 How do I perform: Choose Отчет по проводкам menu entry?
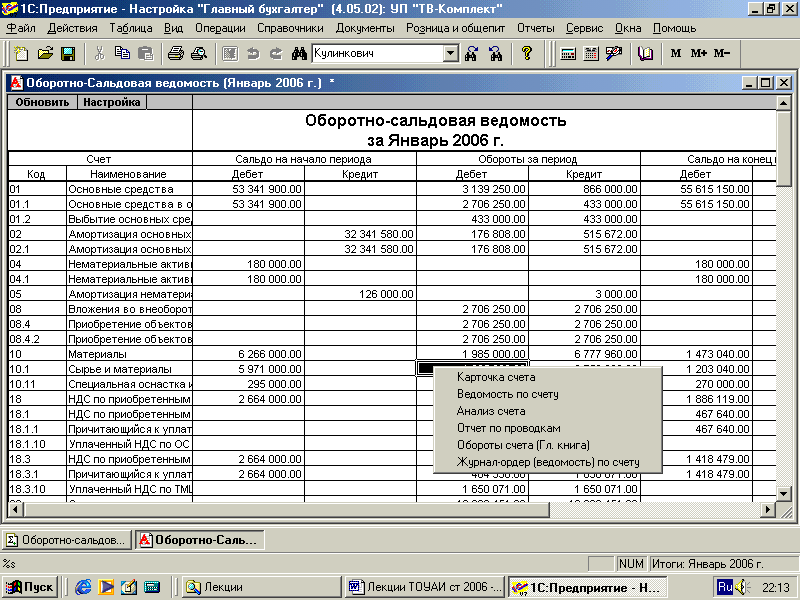point(509,428)
